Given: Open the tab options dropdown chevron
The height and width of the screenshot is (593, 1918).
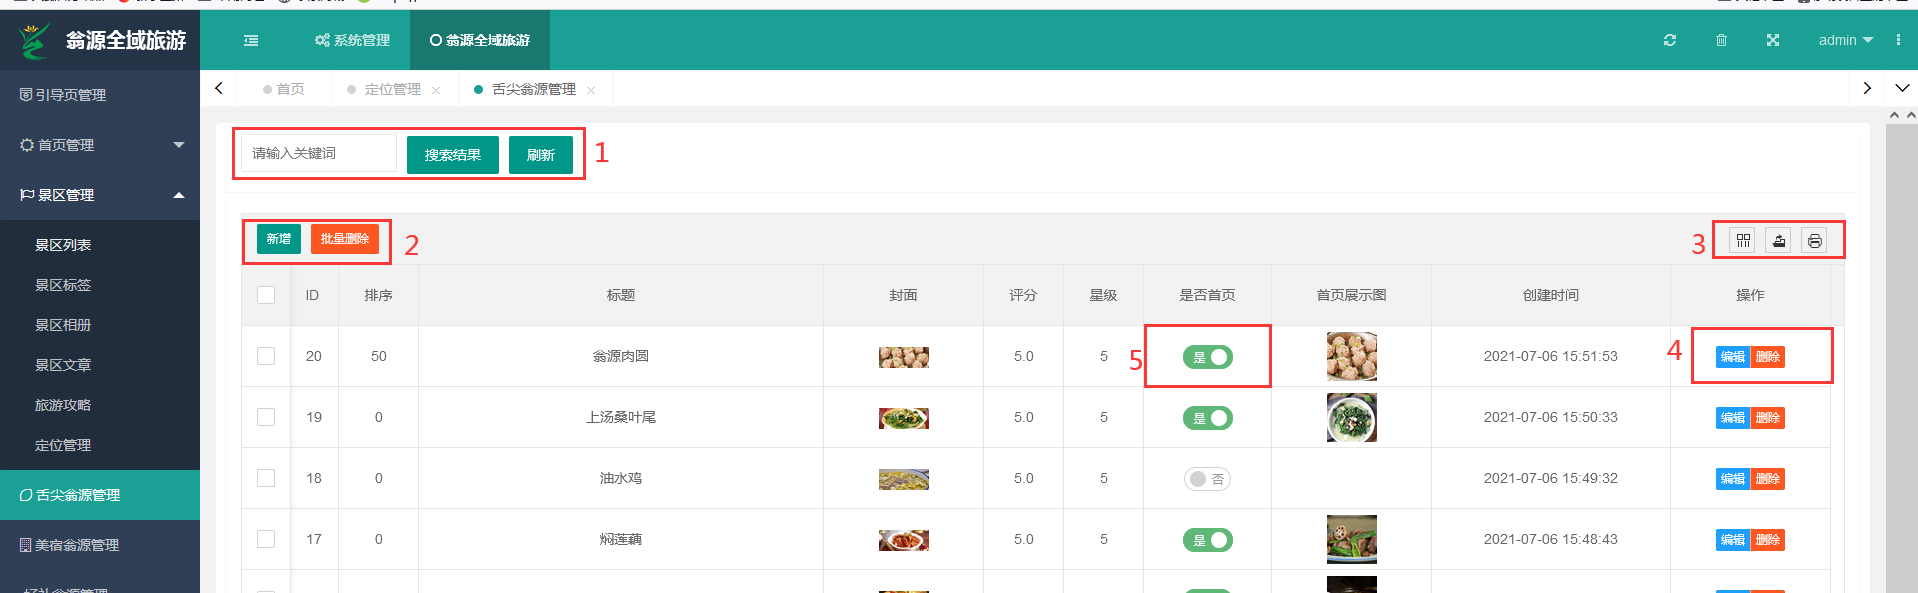Looking at the screenshot, I should pos(1902,88).
